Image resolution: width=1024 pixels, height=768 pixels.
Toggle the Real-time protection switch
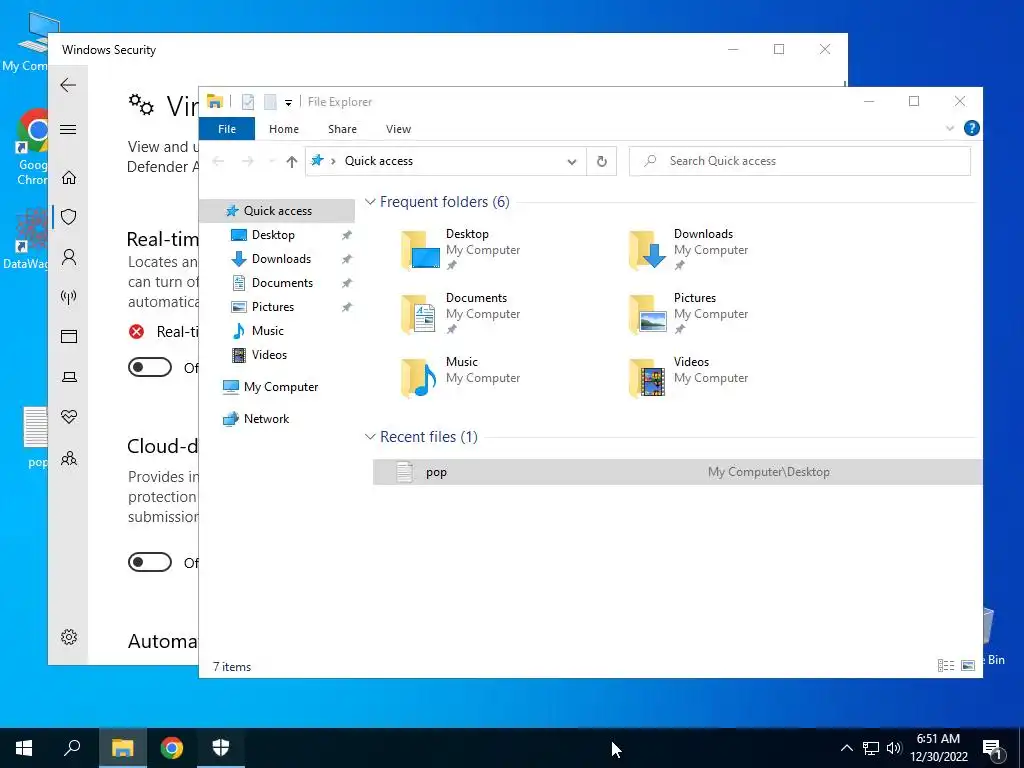coord(150,367)
